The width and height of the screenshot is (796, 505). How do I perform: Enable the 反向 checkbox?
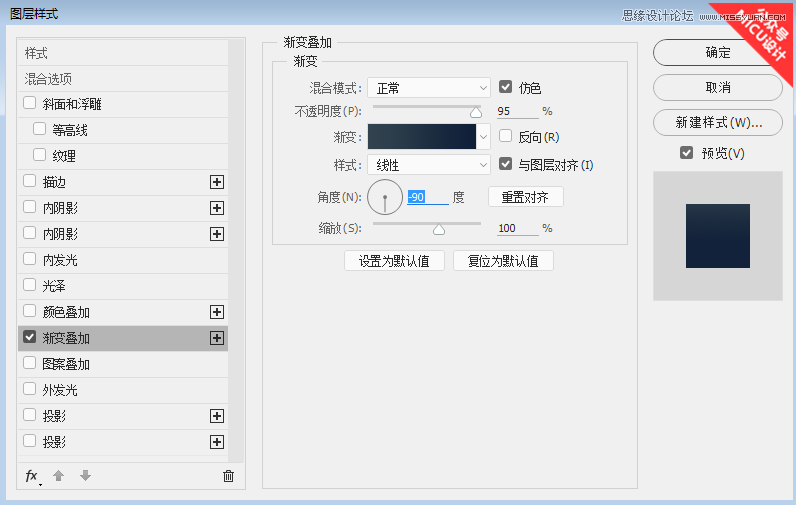tap(506, 136)
